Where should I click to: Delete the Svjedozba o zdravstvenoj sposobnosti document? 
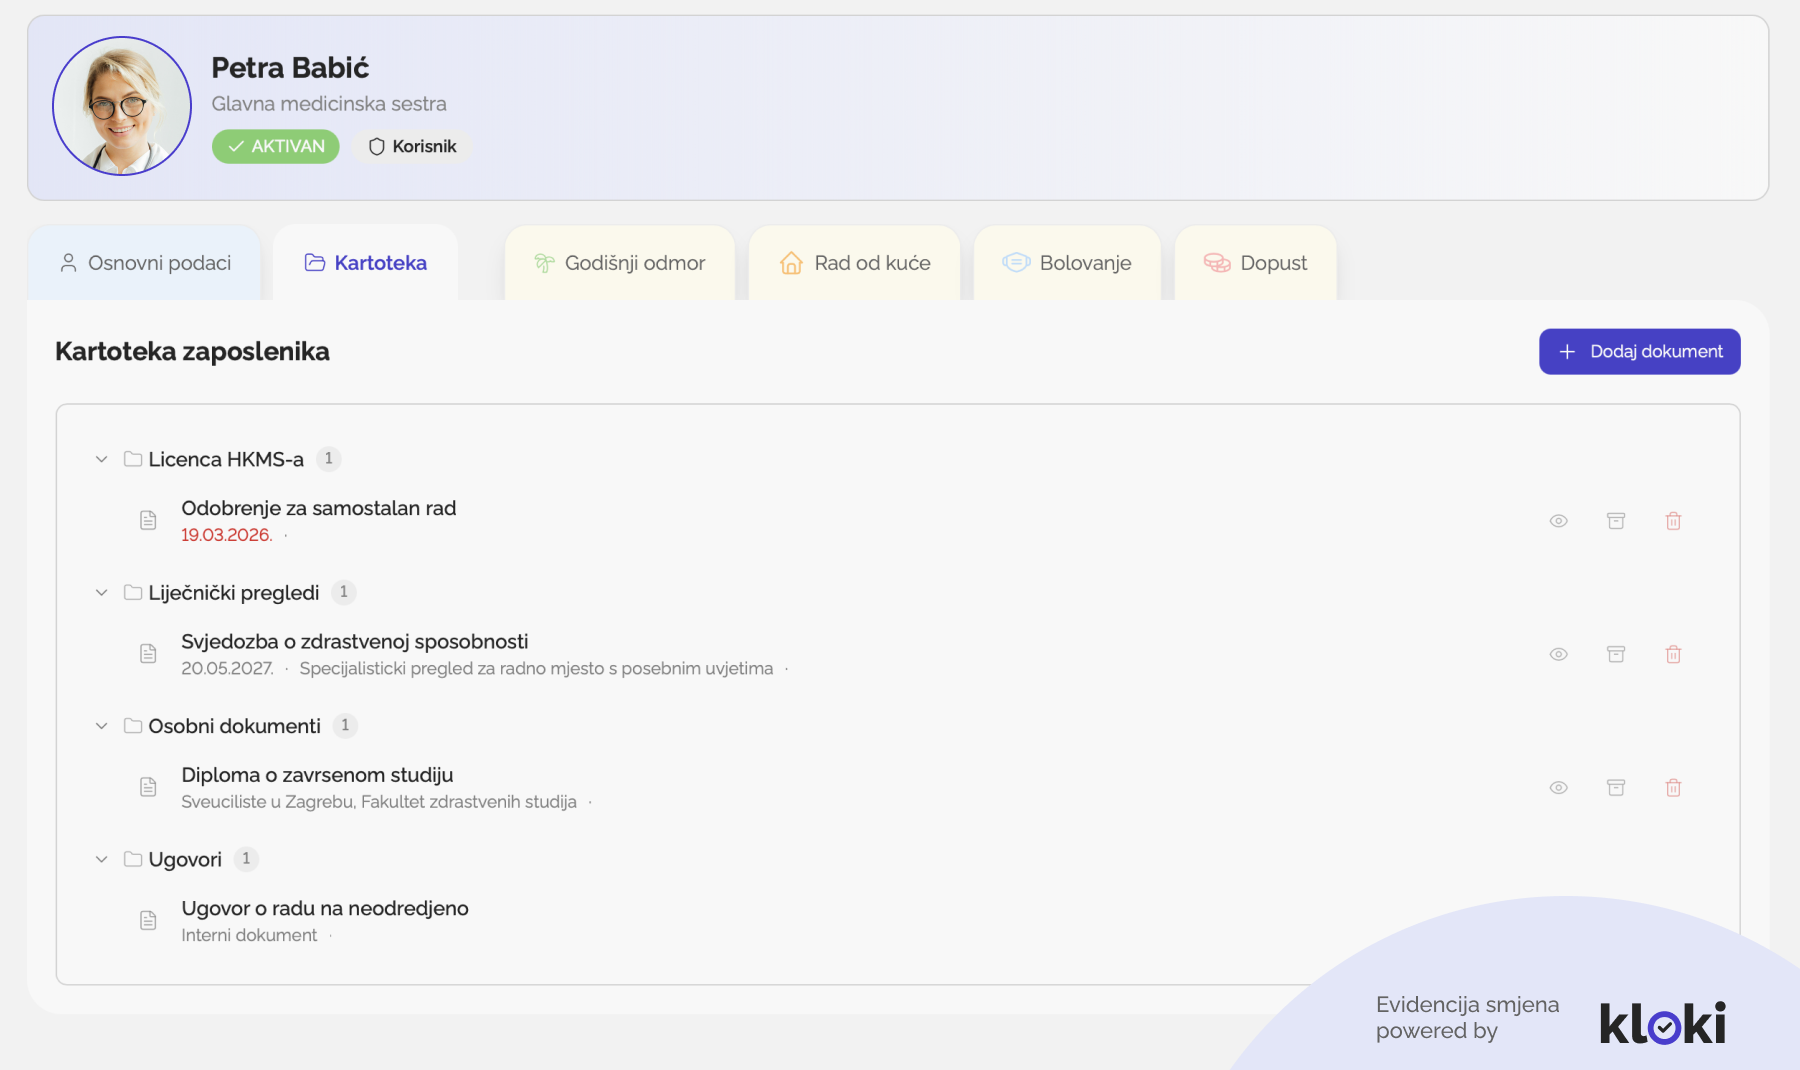(x=1673, y=654)
